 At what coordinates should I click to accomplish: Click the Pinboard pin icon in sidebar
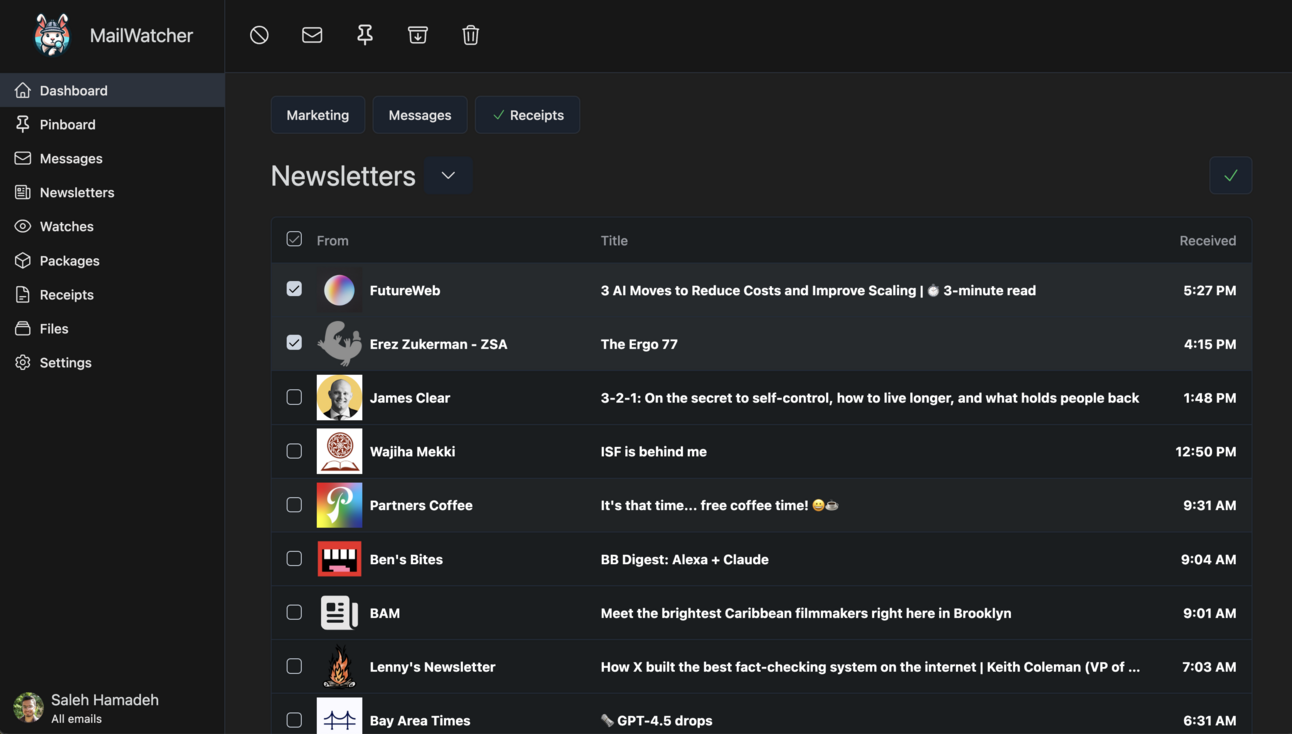coord(23,124)
